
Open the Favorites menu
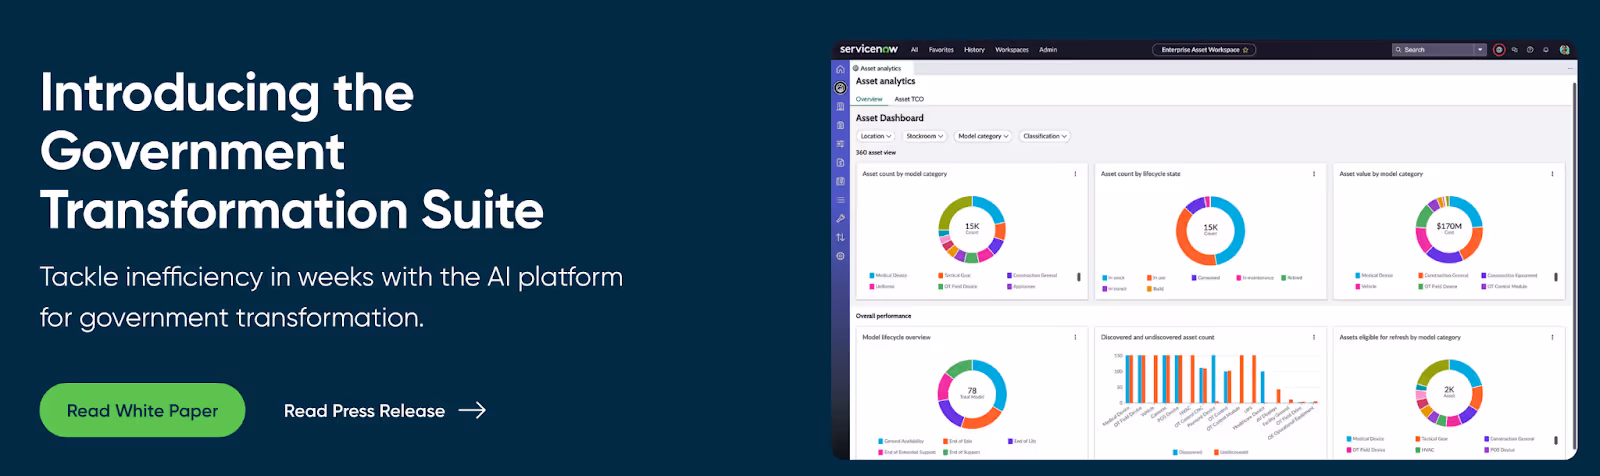(x=941, y=49)
